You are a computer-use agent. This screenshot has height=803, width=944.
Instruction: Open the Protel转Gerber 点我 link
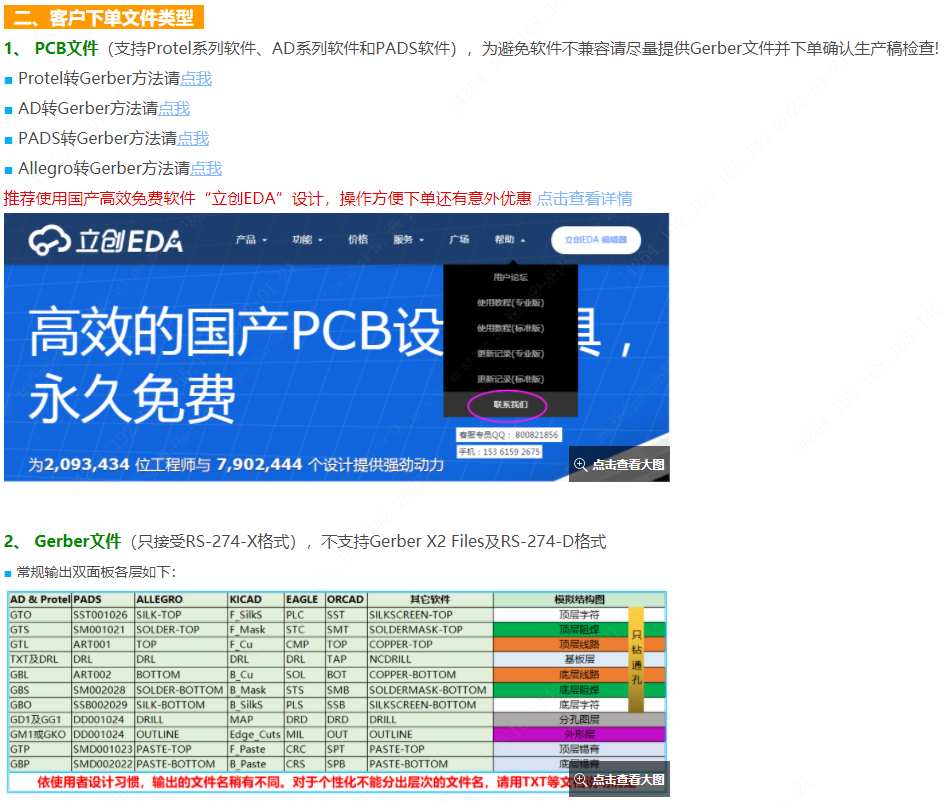pyautogui.click(x=195, y=78)
